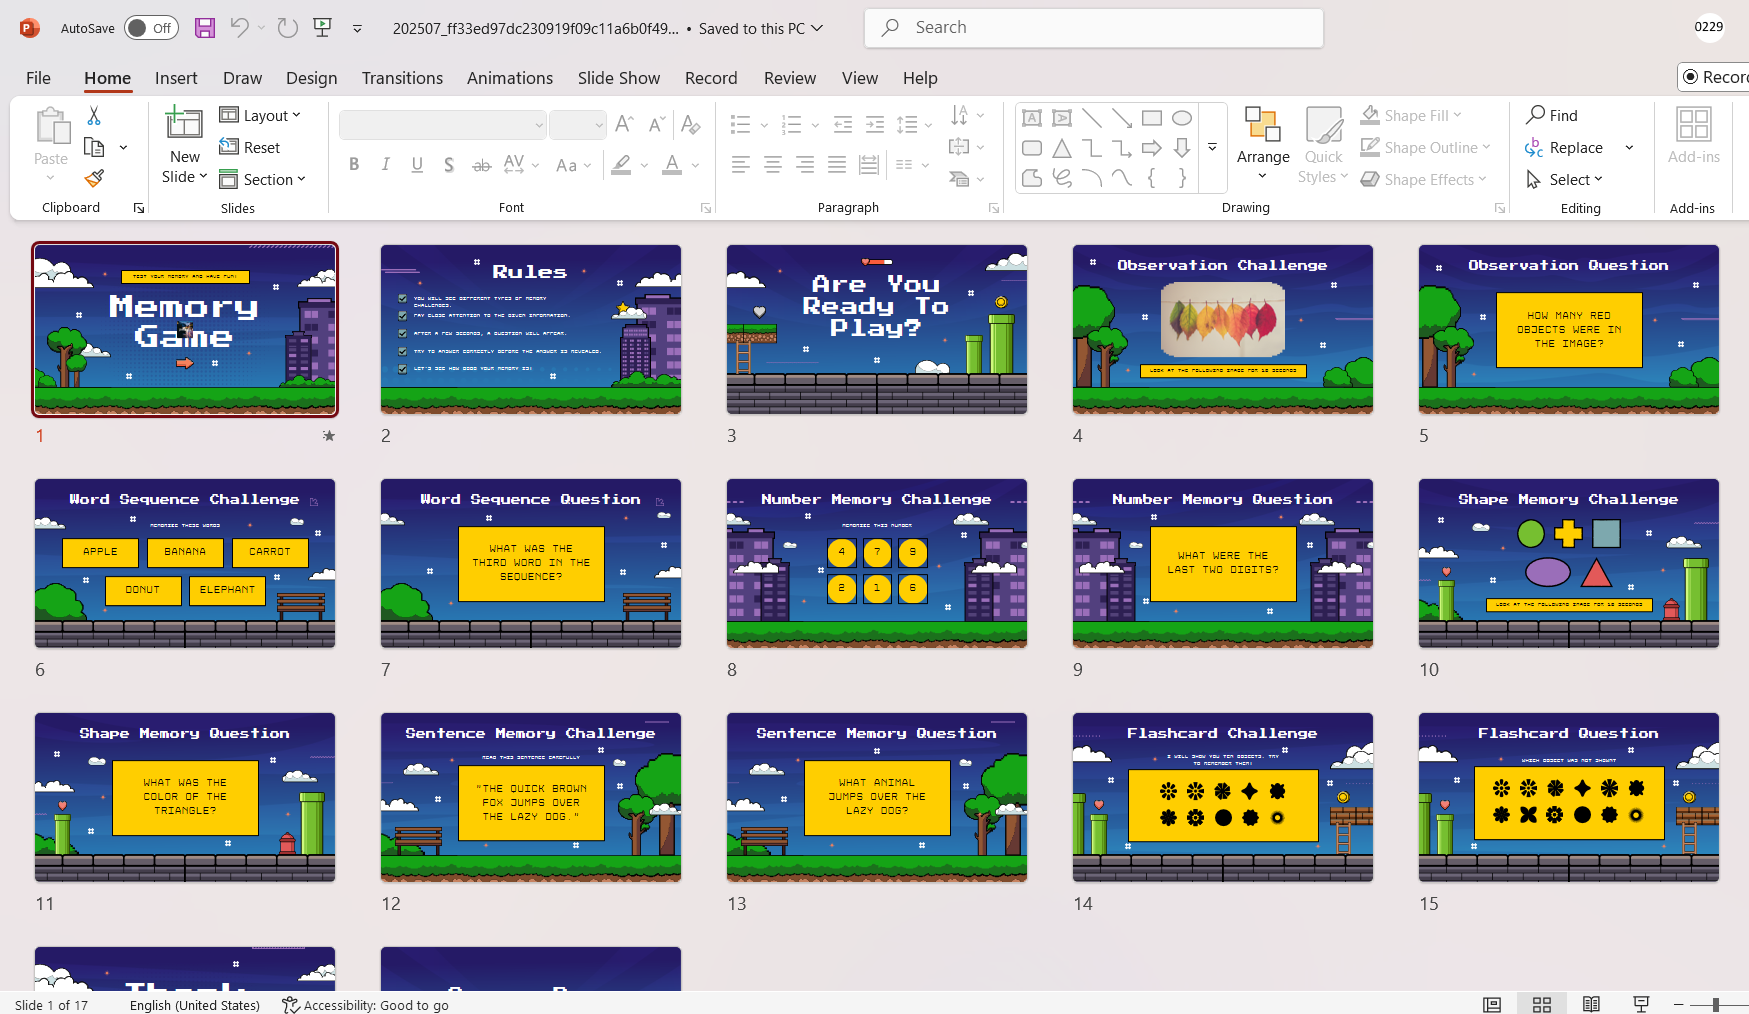This screenshot has height=1014, width=1749.
Task: Expand the Section dropdown
Action: point(263,179)
